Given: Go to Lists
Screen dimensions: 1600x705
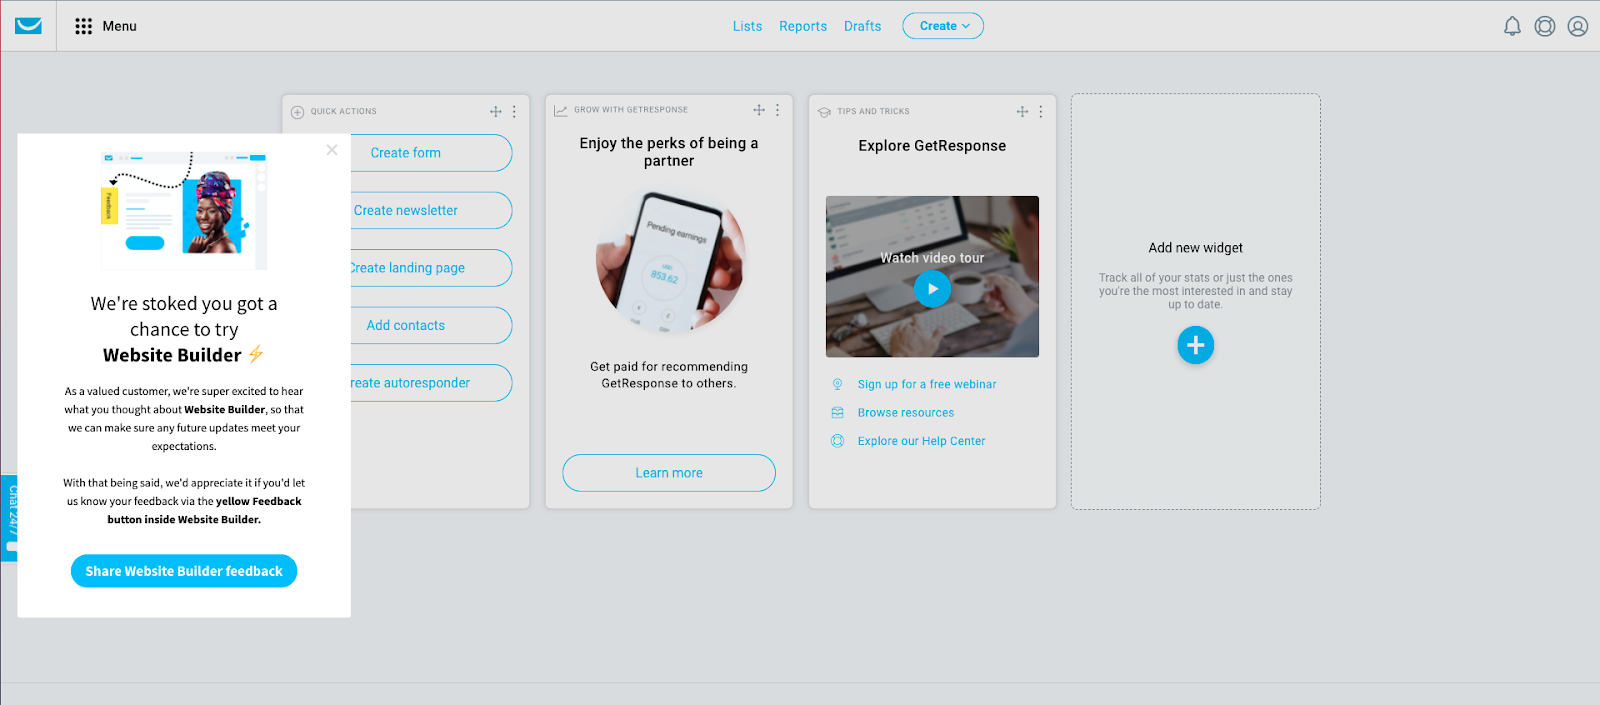Looking at the screenshot, I should [747, 26].
